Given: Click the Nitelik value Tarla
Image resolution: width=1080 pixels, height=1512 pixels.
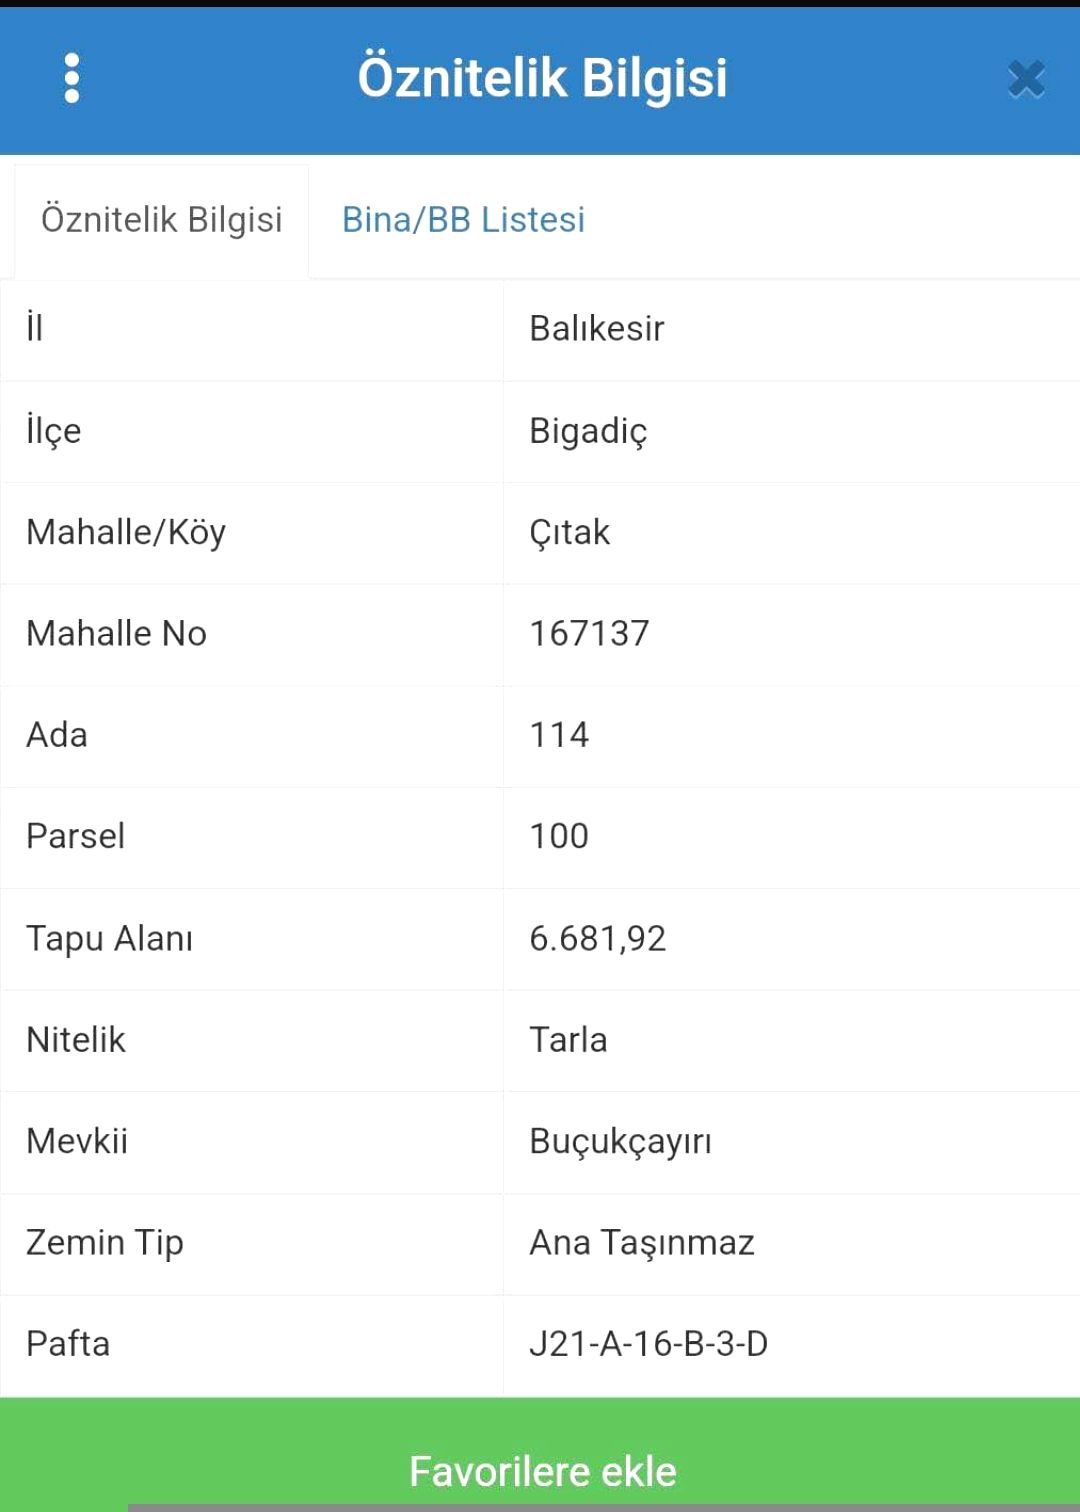Looking at the screenshot, I should pyautogui.click(x=568, y=1040).
